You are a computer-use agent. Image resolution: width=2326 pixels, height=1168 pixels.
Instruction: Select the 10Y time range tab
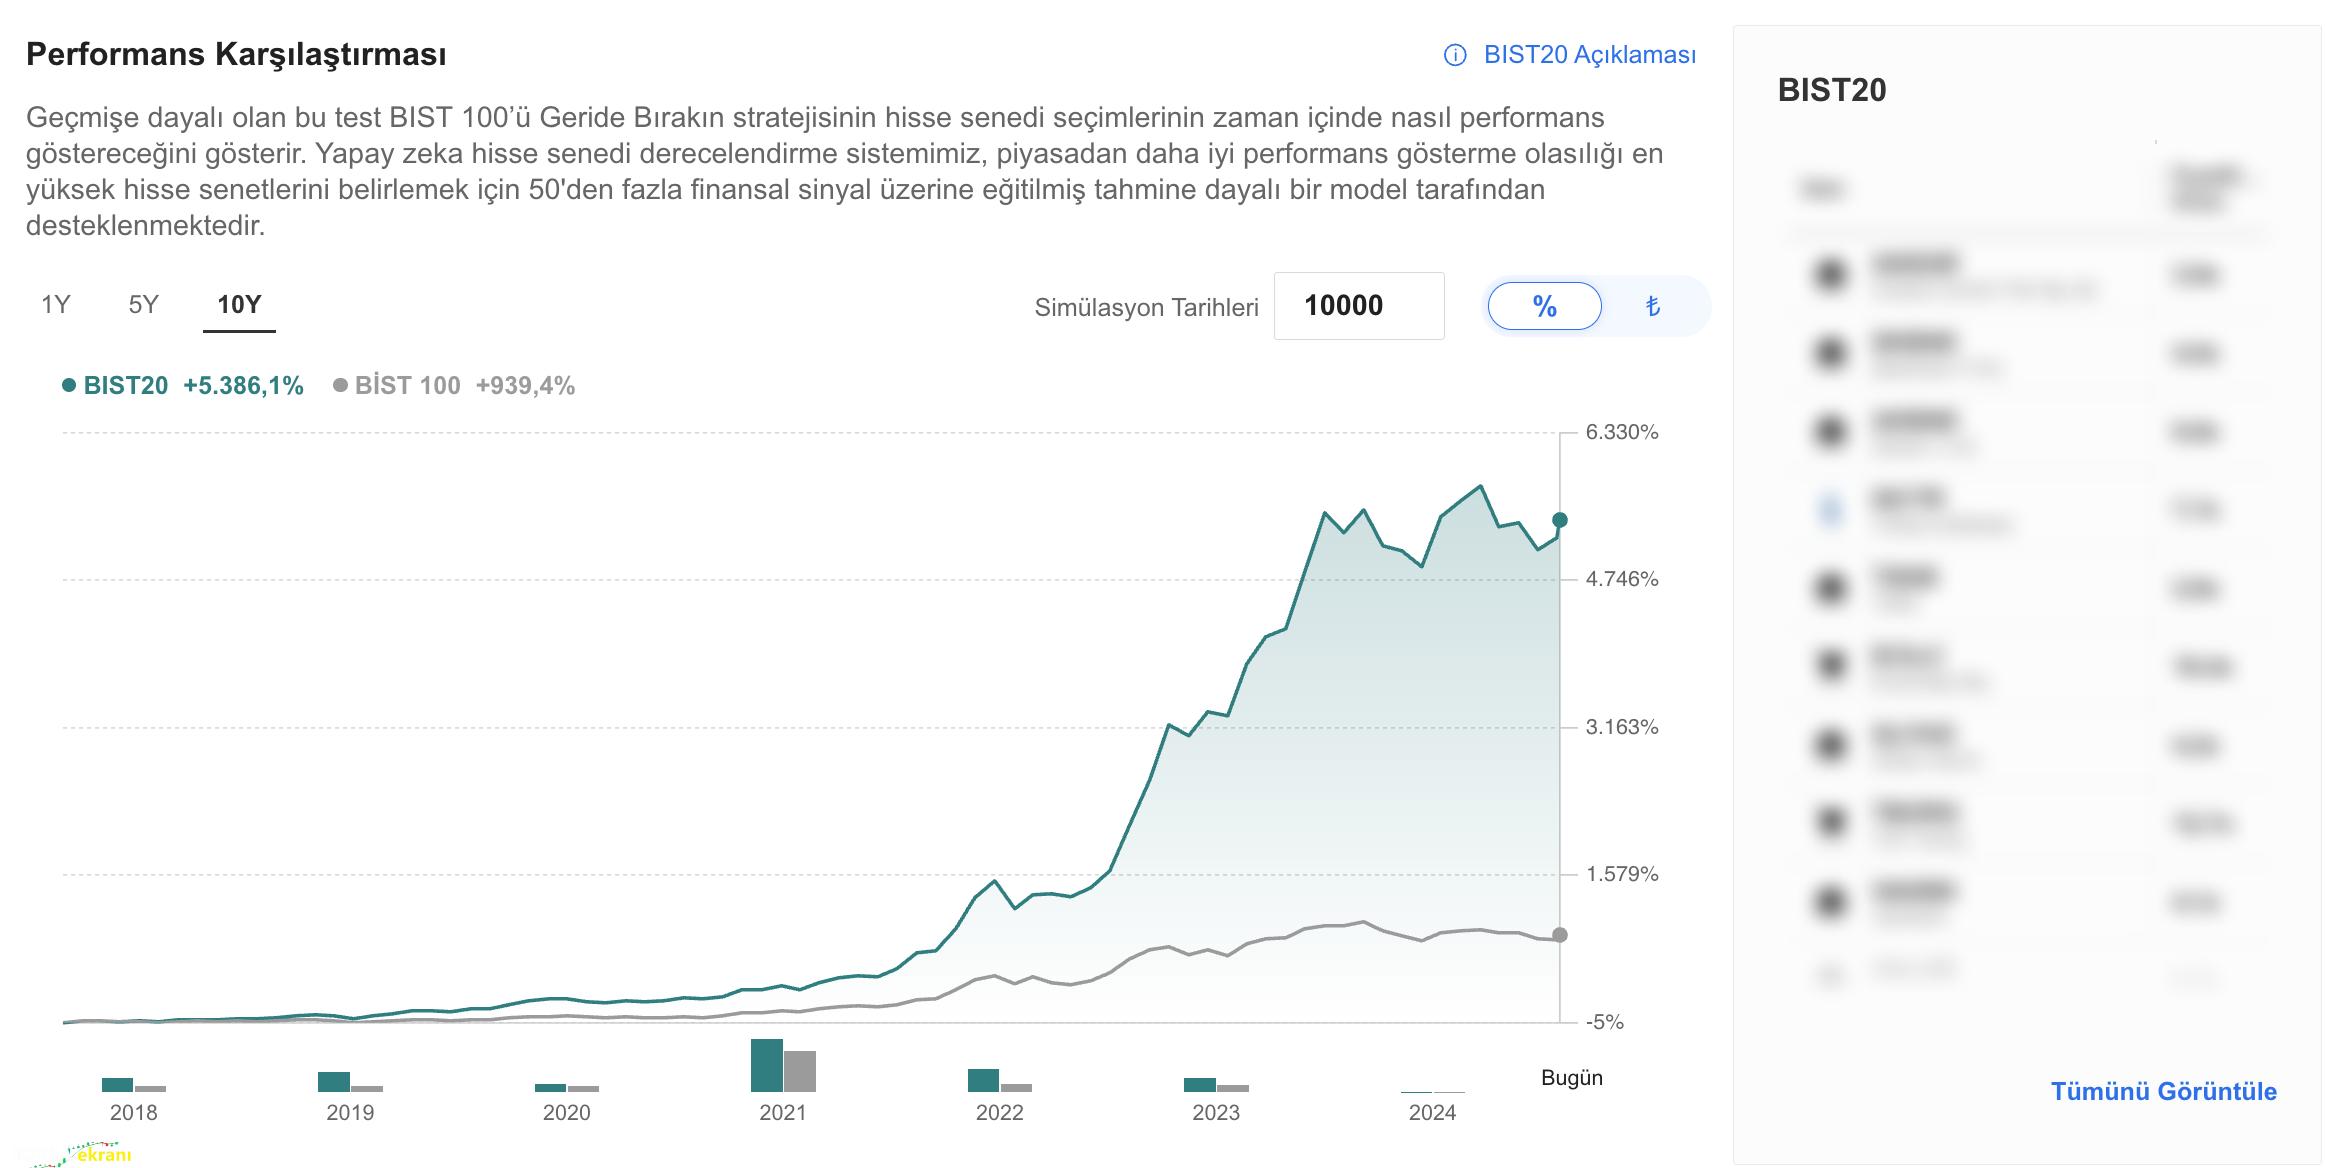click(x=239, y=304)
